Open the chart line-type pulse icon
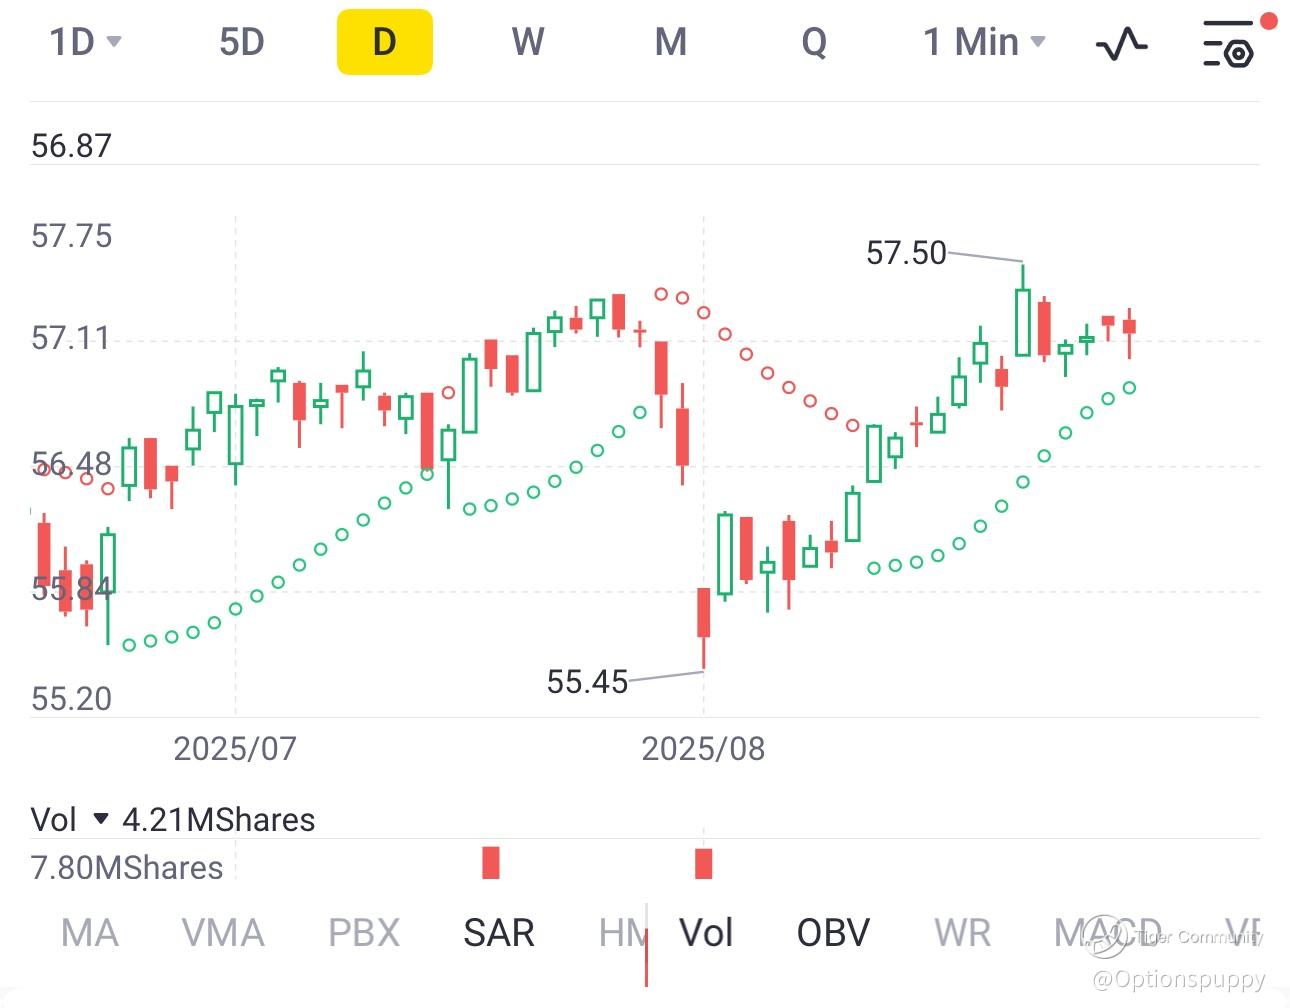This screenshot has width=1290, height=1008. coord(1121,43)
